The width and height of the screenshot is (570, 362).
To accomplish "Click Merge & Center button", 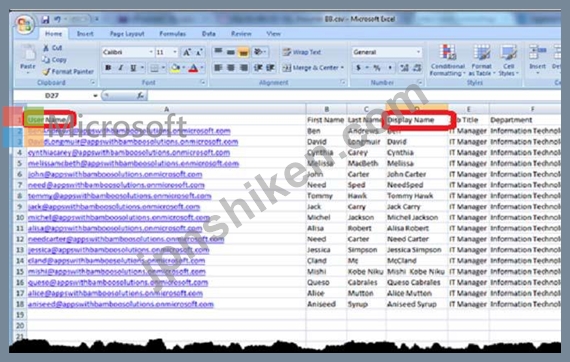I will [x=313, y=68].
